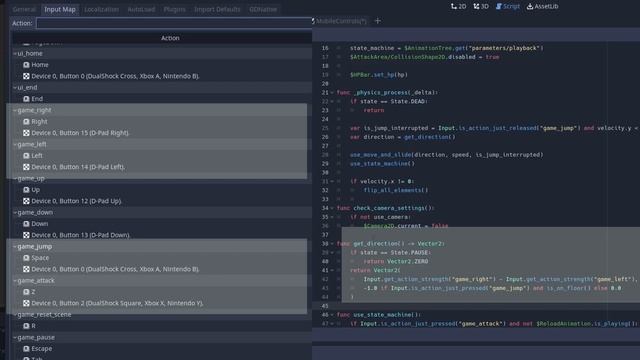Image resolution: width=640 pixels, height=360 pixels.
Task: Click the keyboard icon beside Down
Action: (x=26, y=224)
